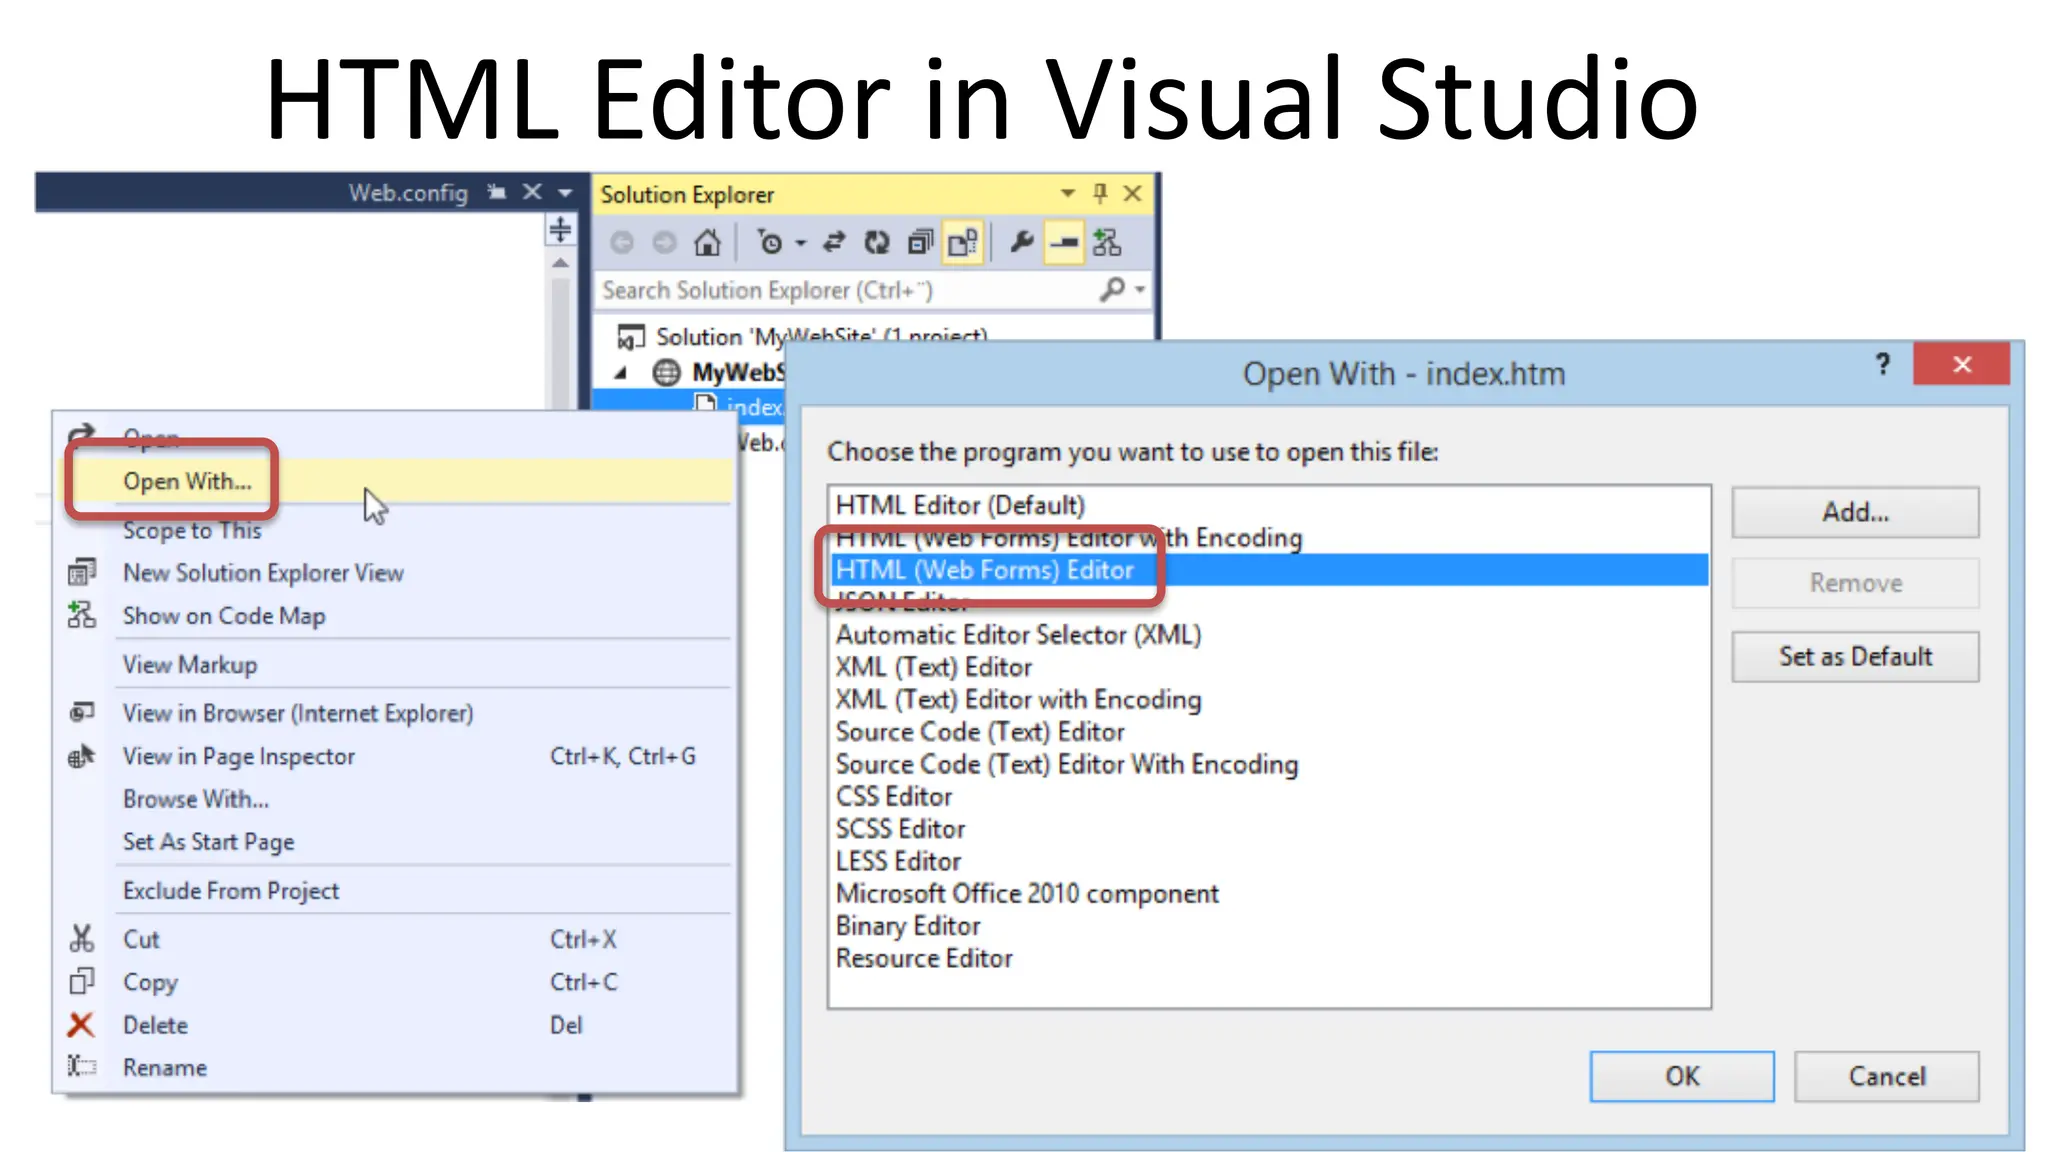Select the Web.config document tab
This screenshot has width=2048, height=1152.
[x=408, y=192]
